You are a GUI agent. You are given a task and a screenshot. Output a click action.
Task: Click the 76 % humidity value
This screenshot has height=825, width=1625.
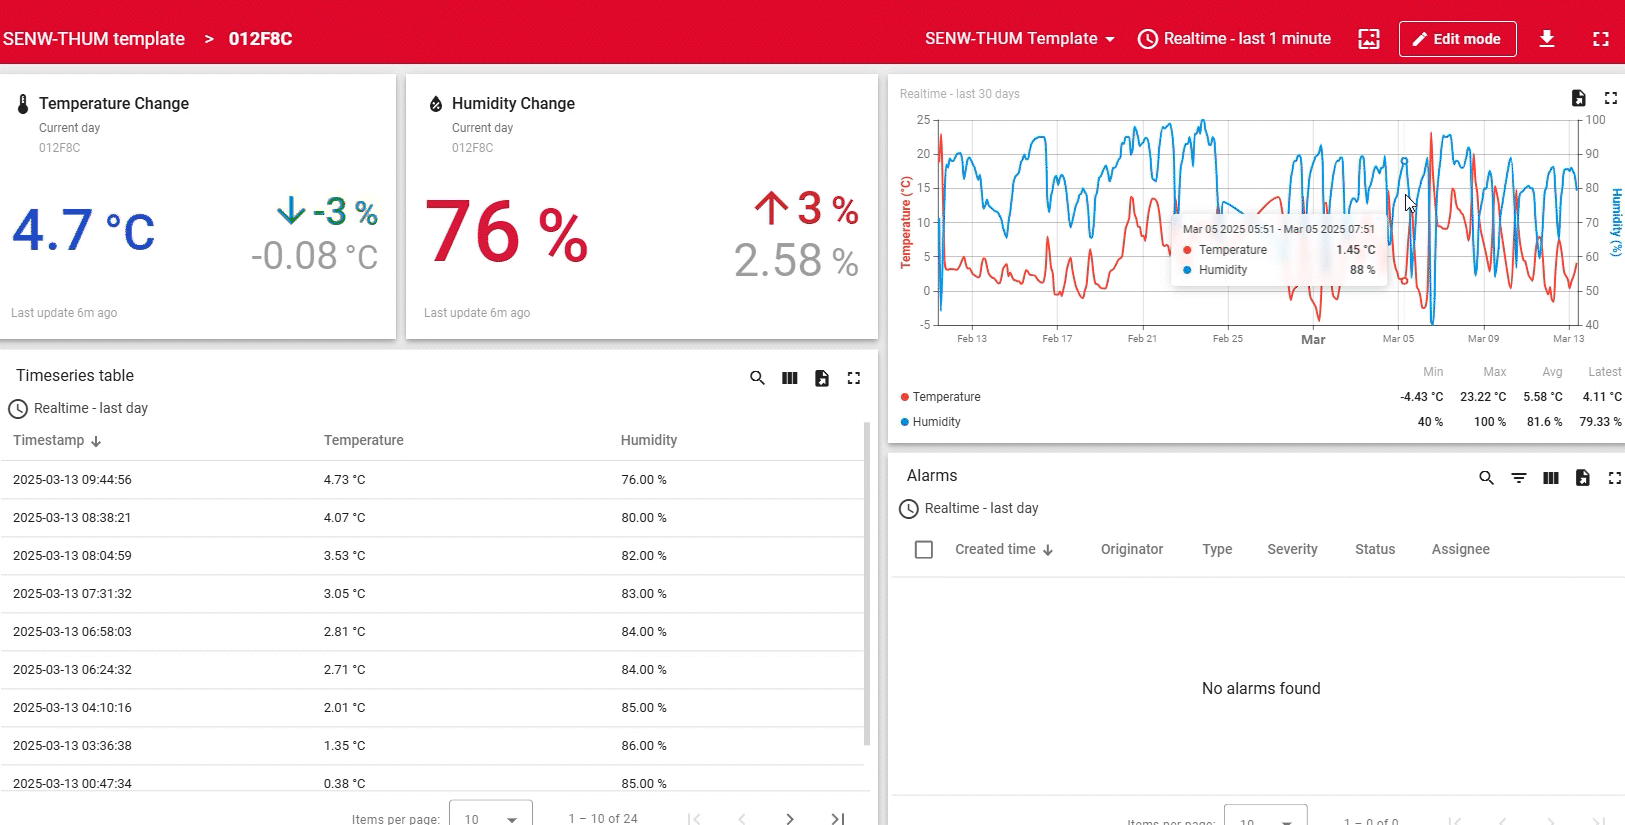click(506, 232)
